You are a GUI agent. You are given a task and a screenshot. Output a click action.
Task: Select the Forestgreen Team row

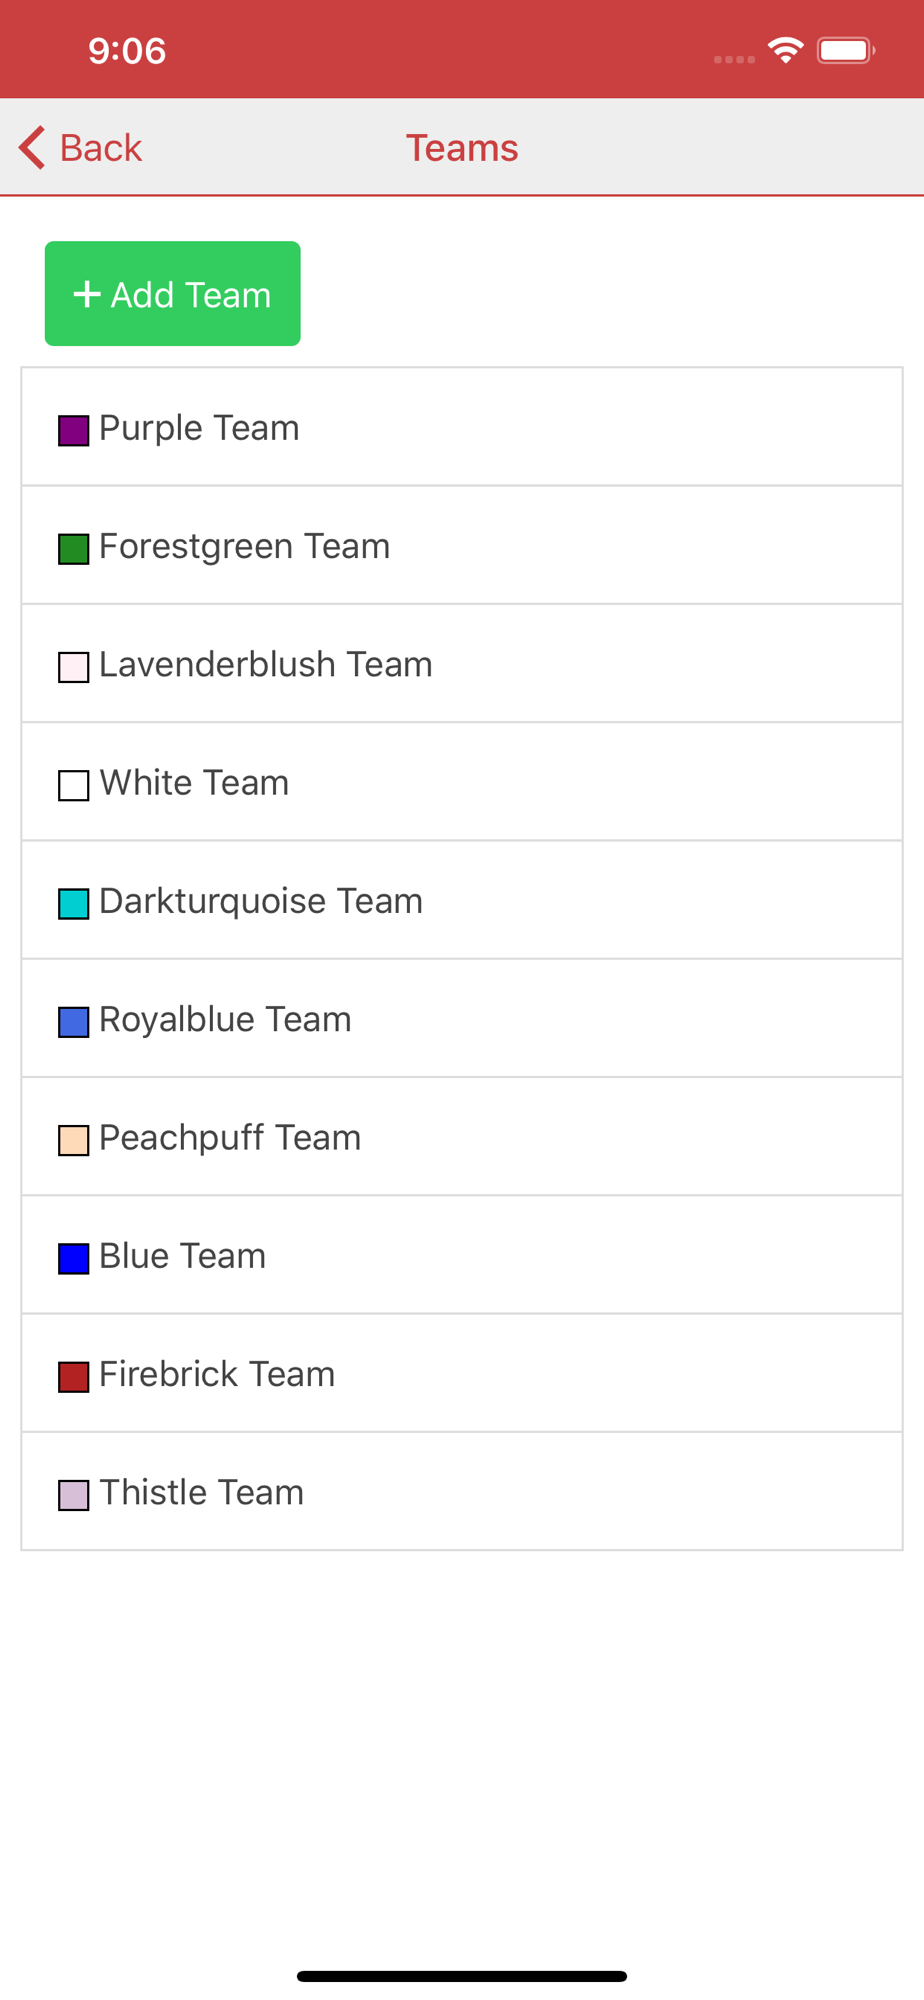click(462, 545)
